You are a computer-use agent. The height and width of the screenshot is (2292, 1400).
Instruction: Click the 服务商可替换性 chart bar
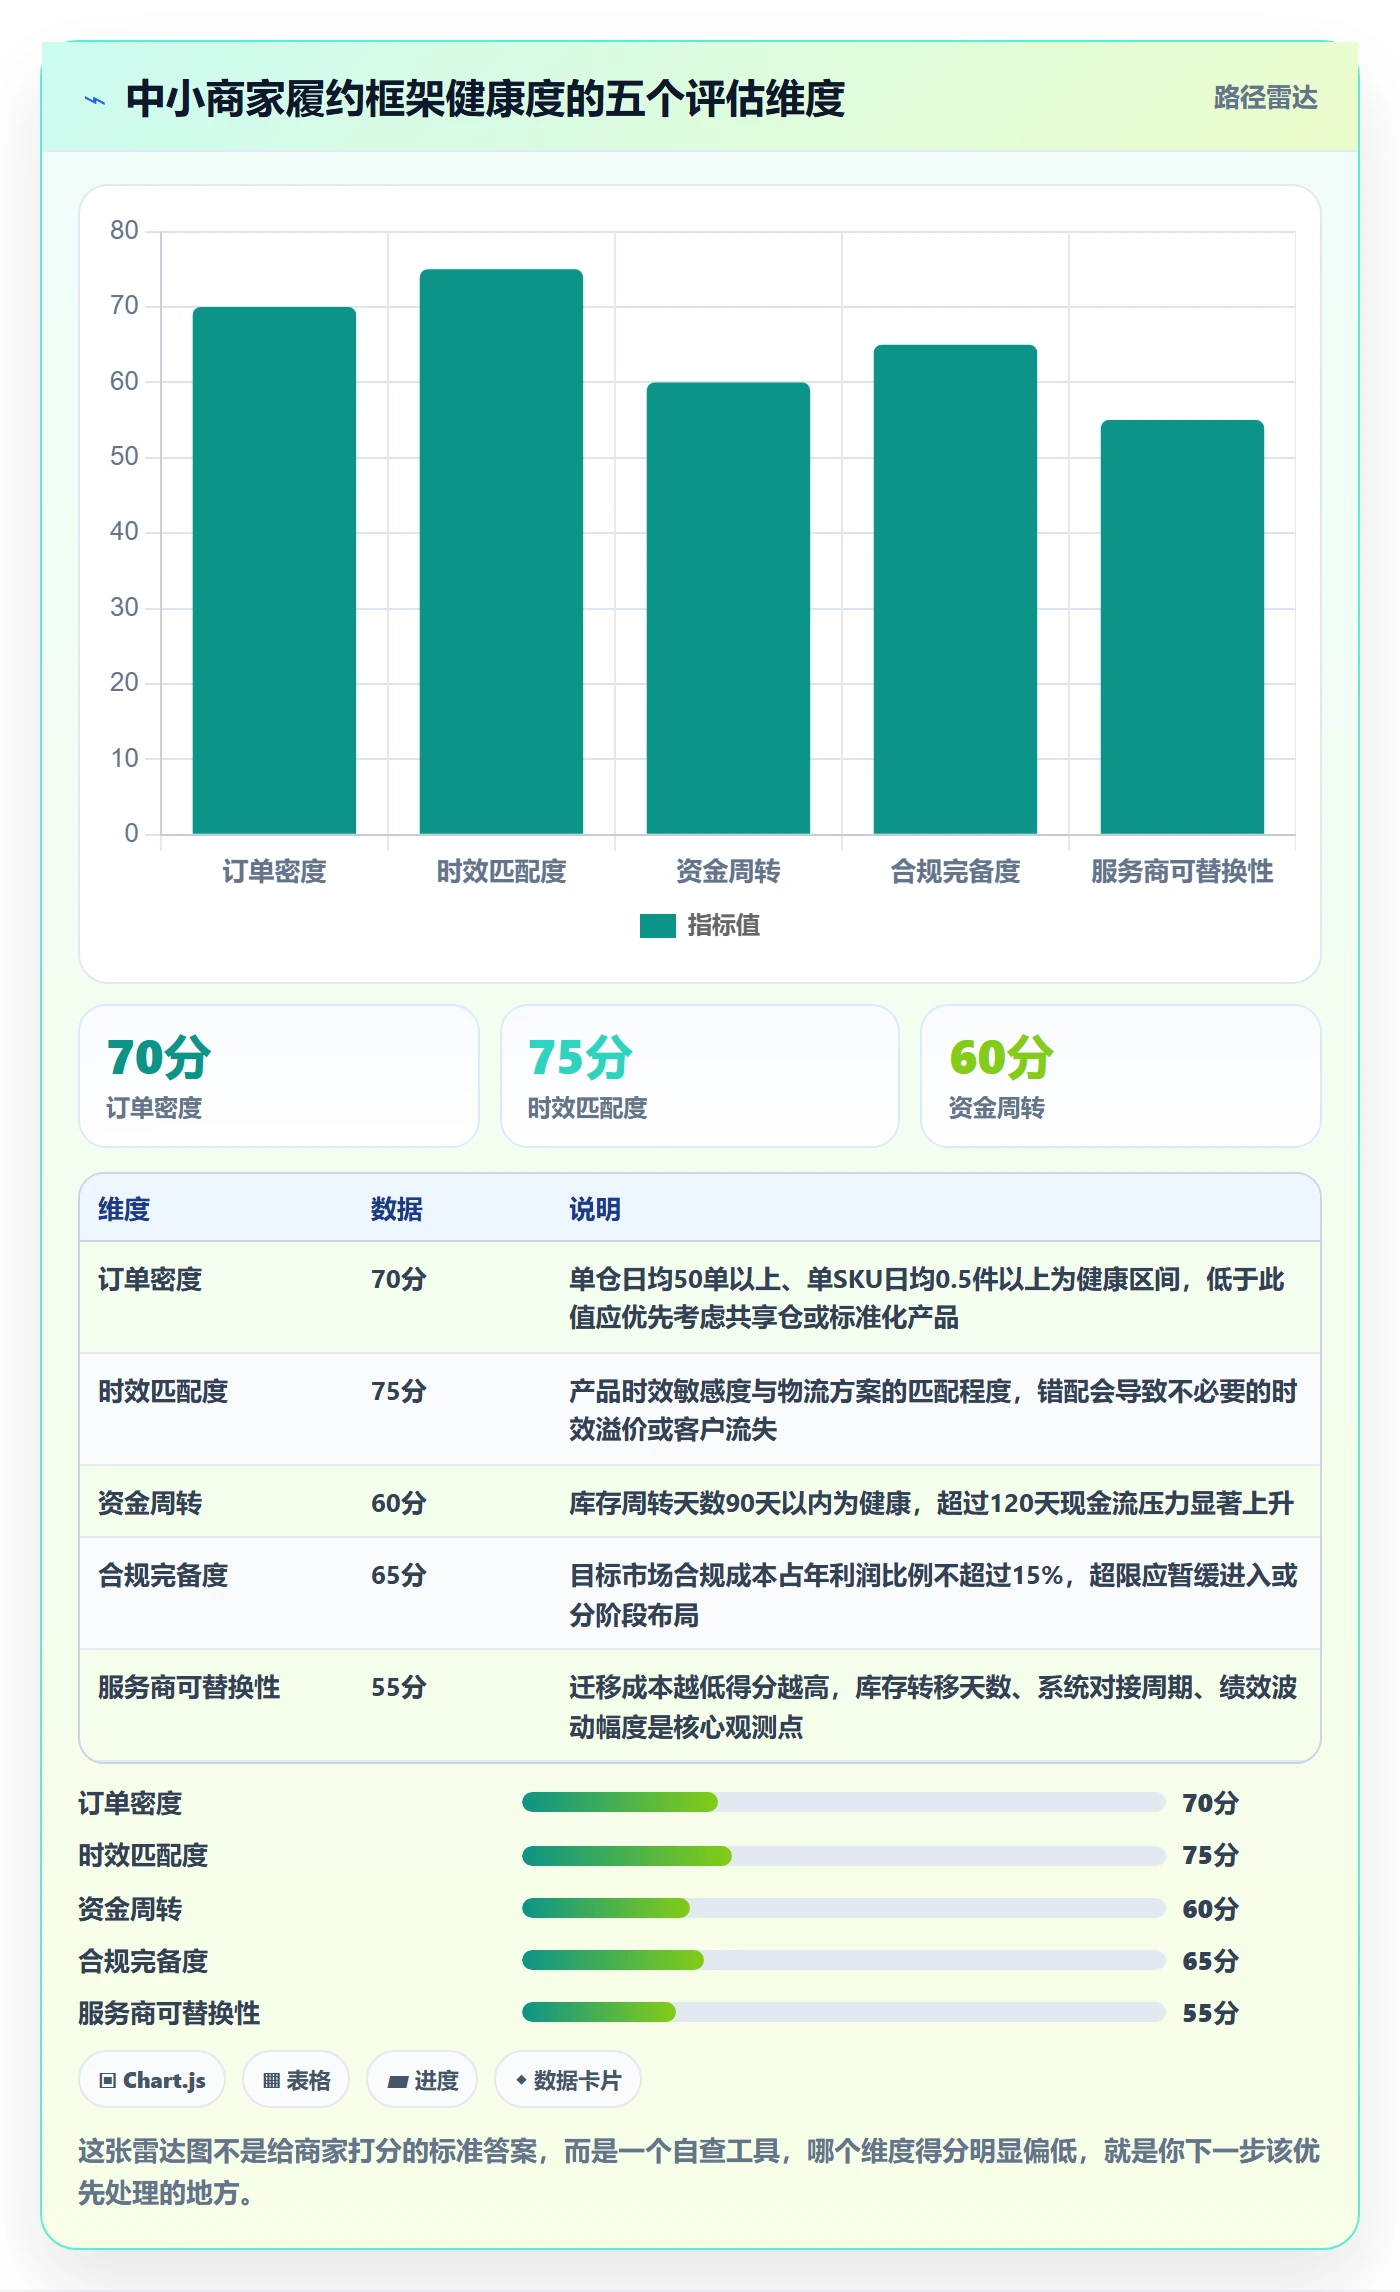click(x=1182, y=627)
